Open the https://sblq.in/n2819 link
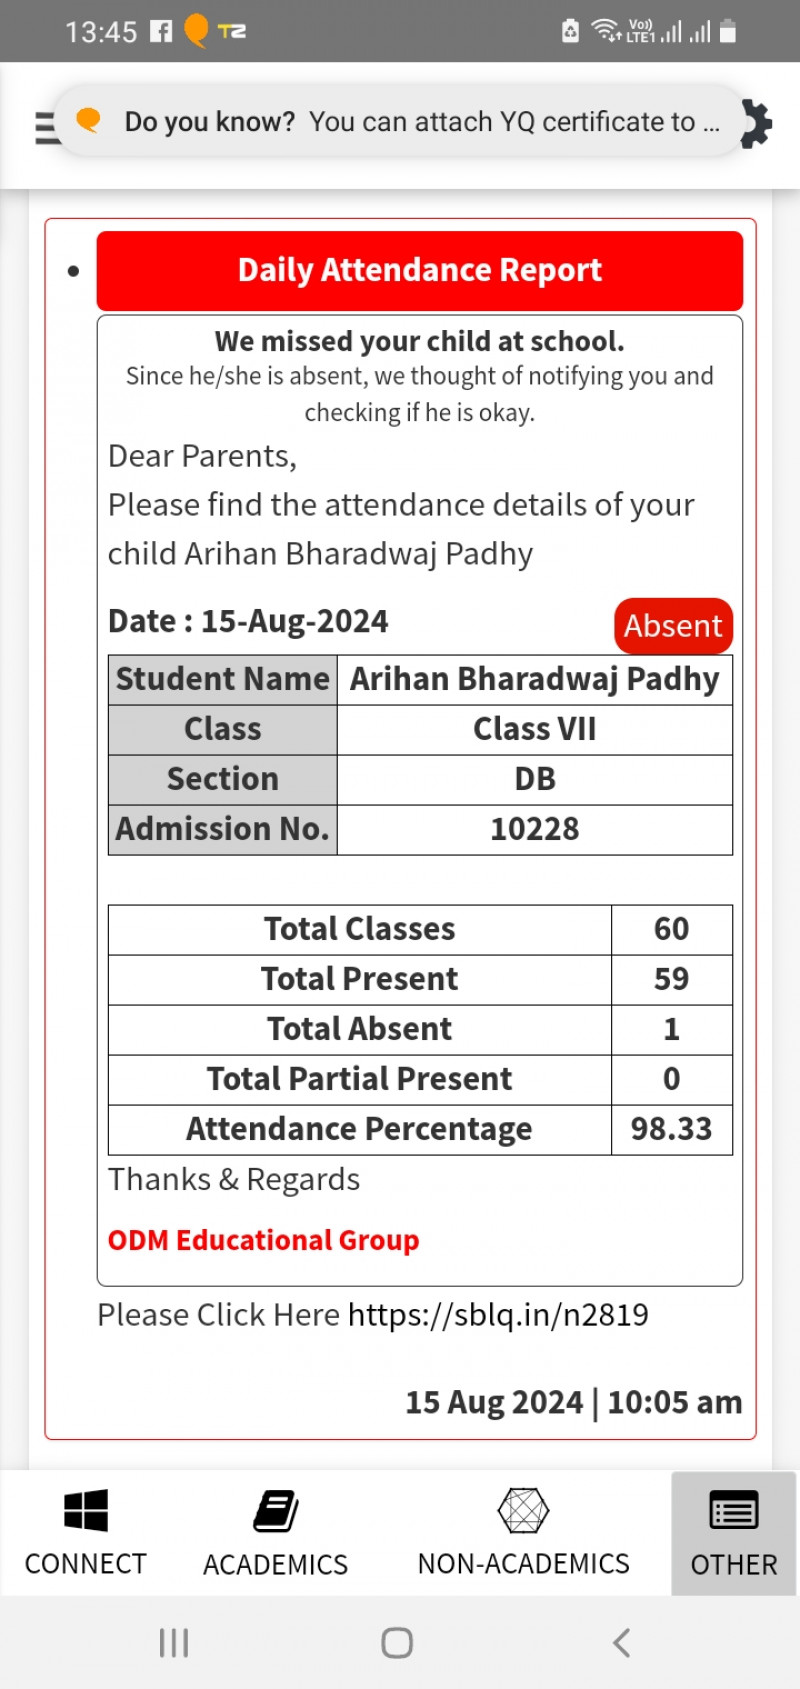This screenshot has width=800, height=1689. click(498, 1314)
